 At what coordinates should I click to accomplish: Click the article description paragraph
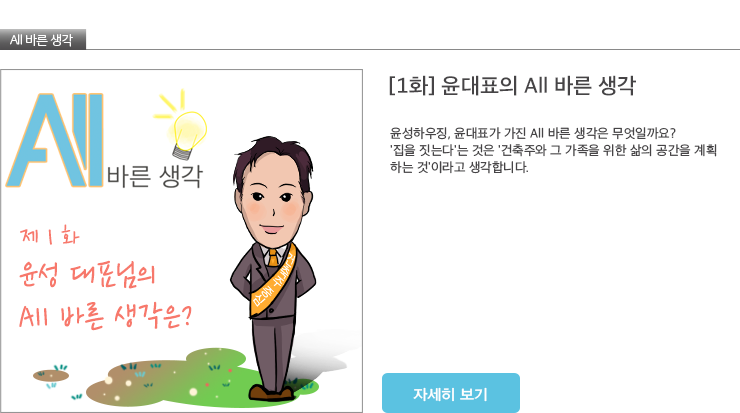[x=553, y=150]
